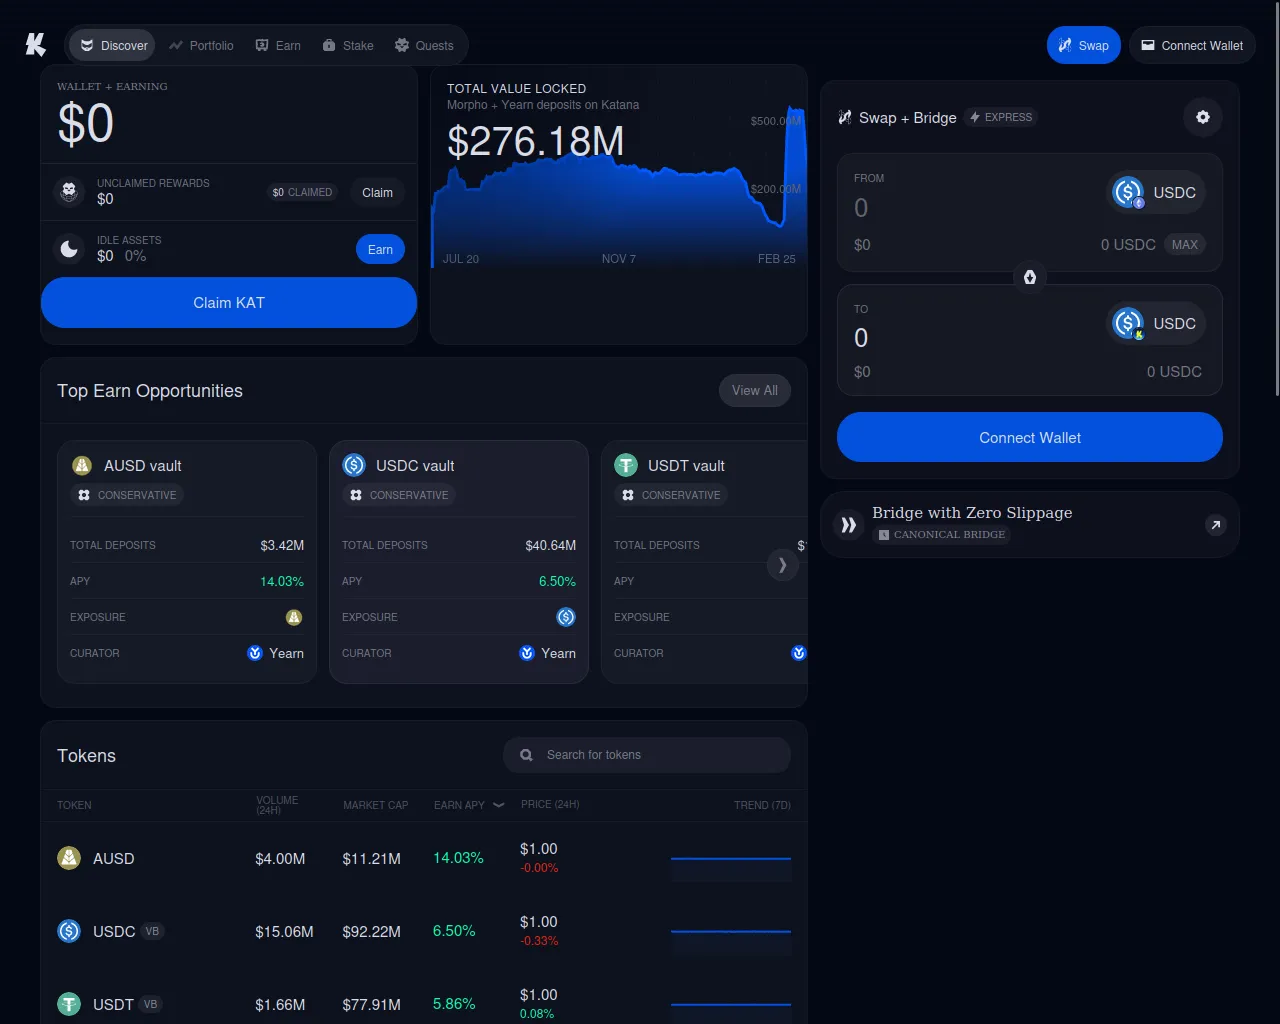Click the Earn button for idle assets
The image size is (1280, 1024).
[380, 249]
